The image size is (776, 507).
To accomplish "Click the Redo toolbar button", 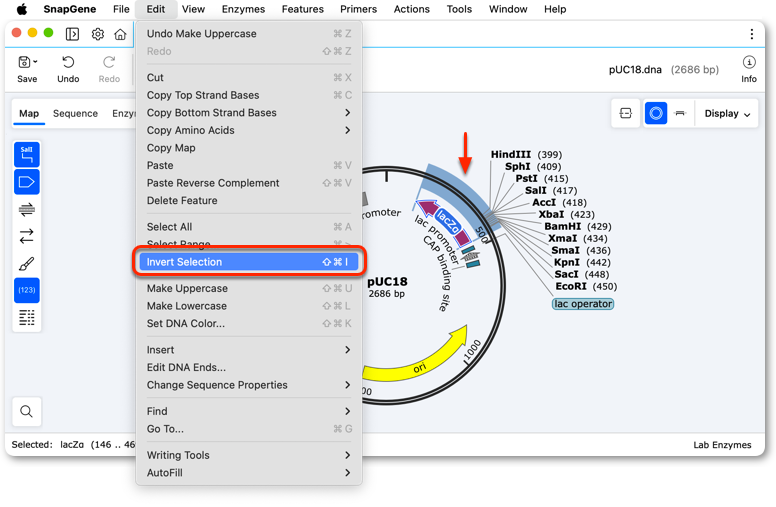I will click(109, 69).
